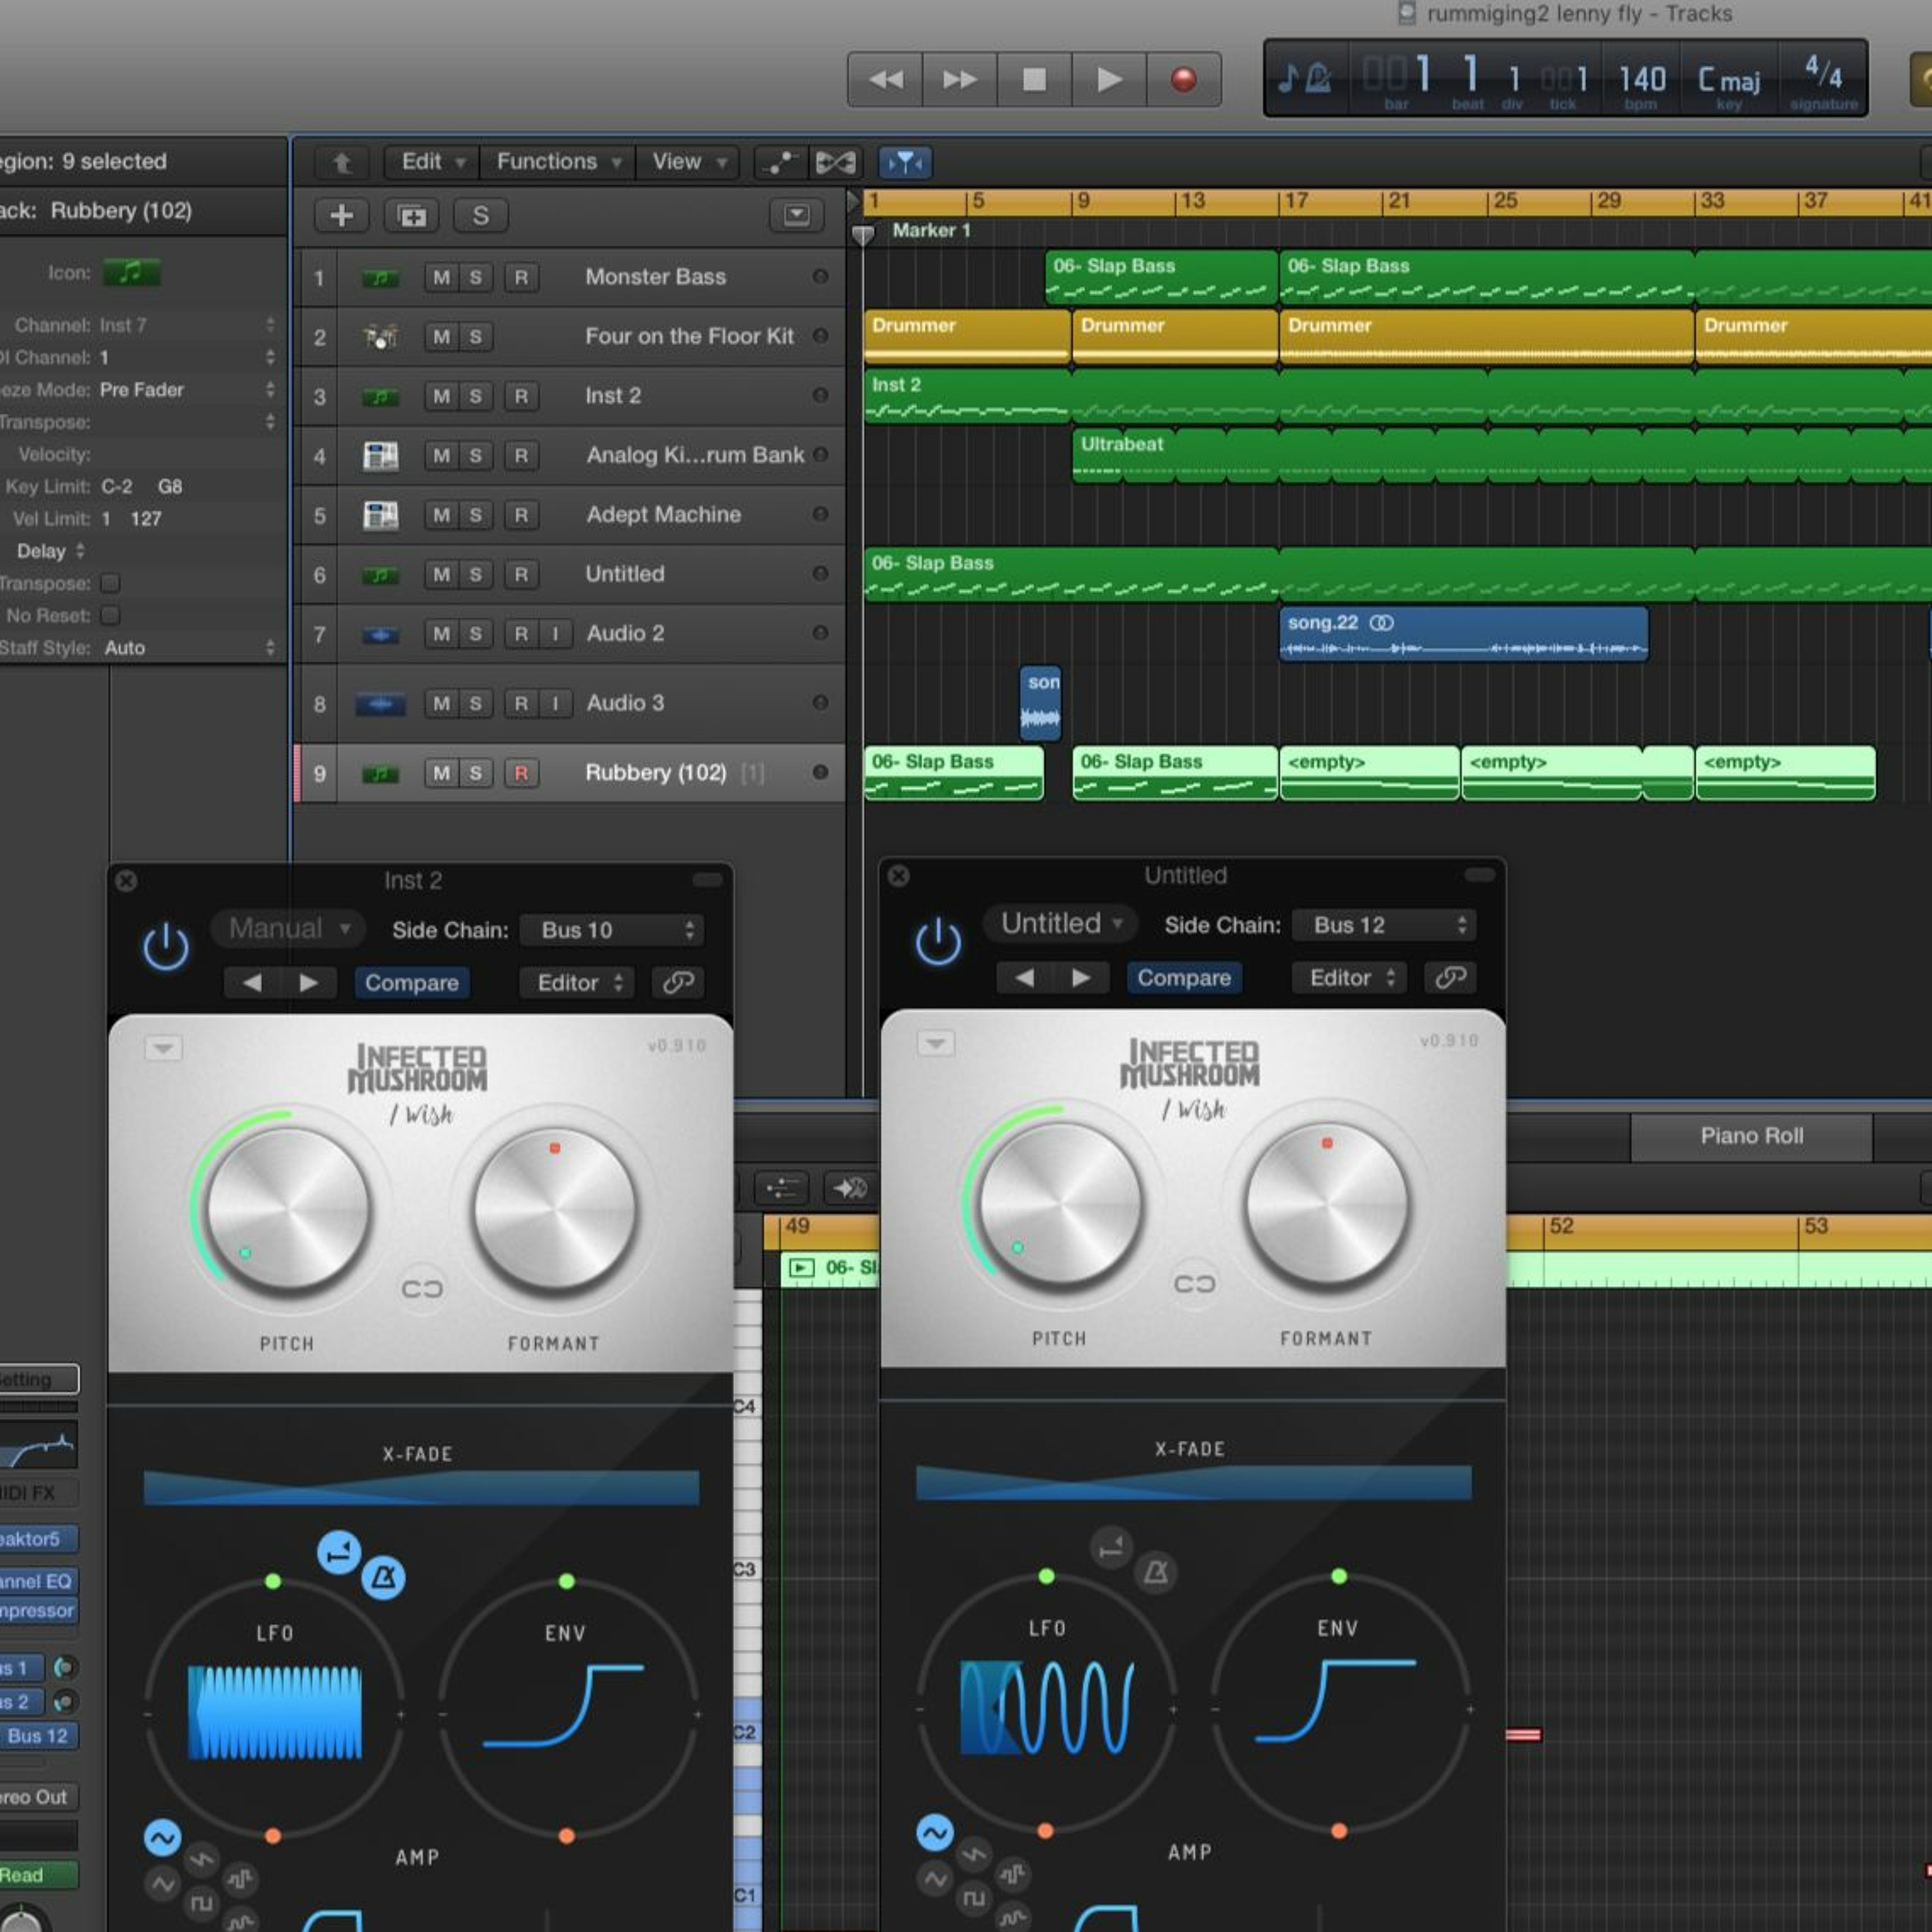
Task: Toggle power button on the Inst 2 plugin
Action: click(x=166, y=946)
